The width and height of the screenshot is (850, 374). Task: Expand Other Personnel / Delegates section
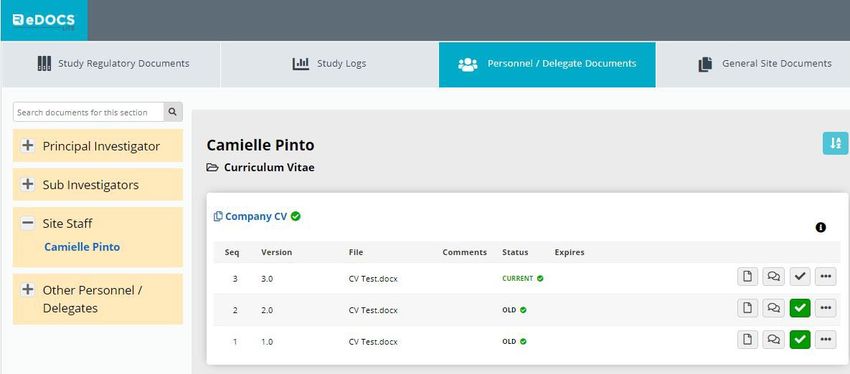[x=28, y=289]
